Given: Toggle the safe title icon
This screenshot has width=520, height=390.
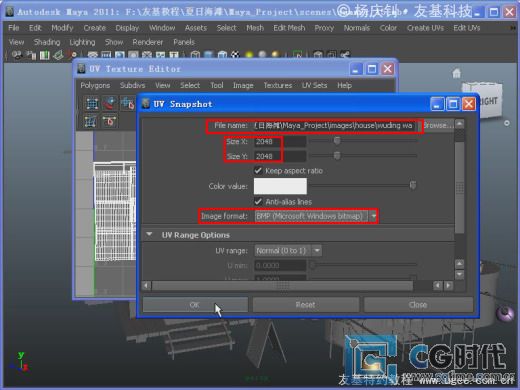Looking at the screenshot, I should coord(174,55).
